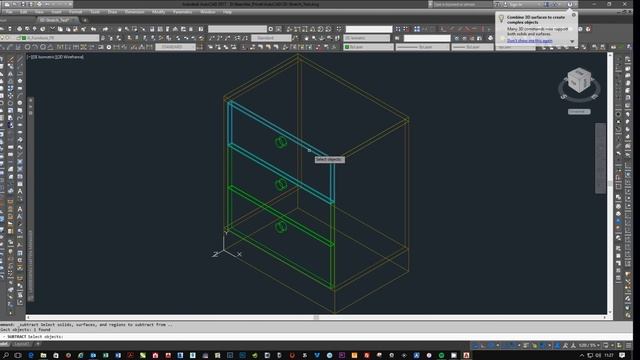Open the Standard text style dropdown
640x360 pixels.
(271, 38)
